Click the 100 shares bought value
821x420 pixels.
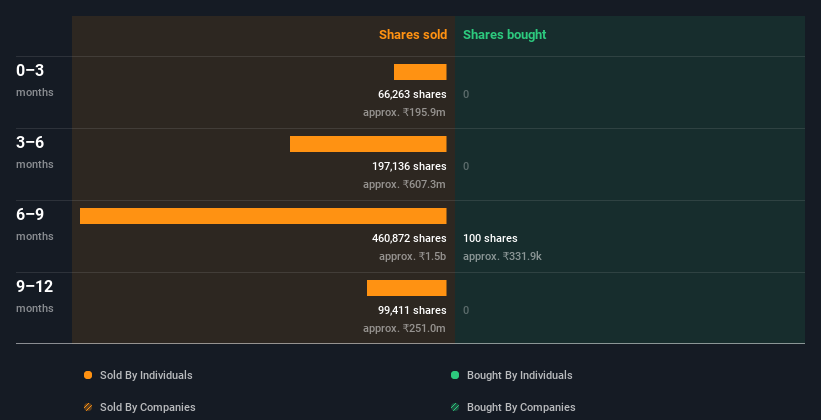(x=490, y=238)
